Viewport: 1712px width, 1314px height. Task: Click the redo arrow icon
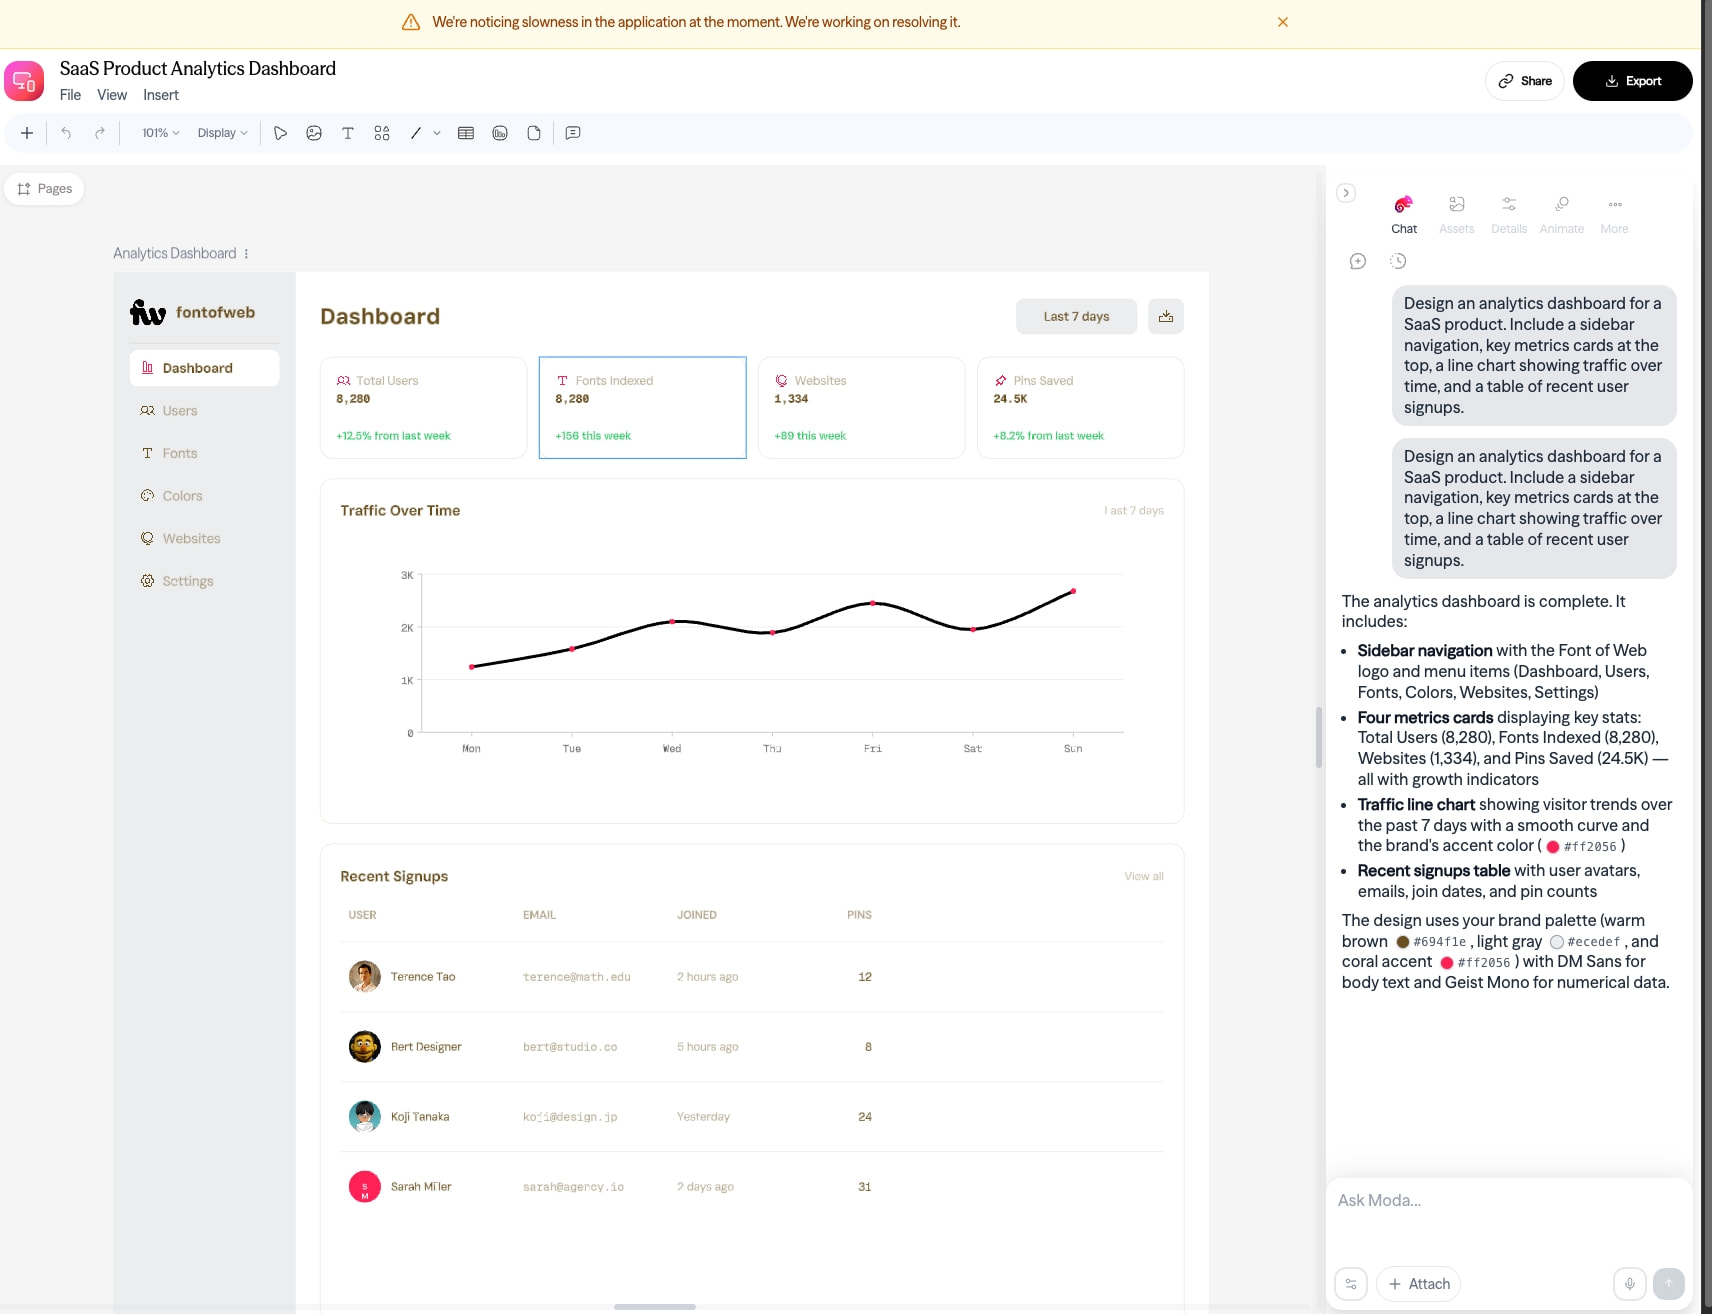pos(100,133)
